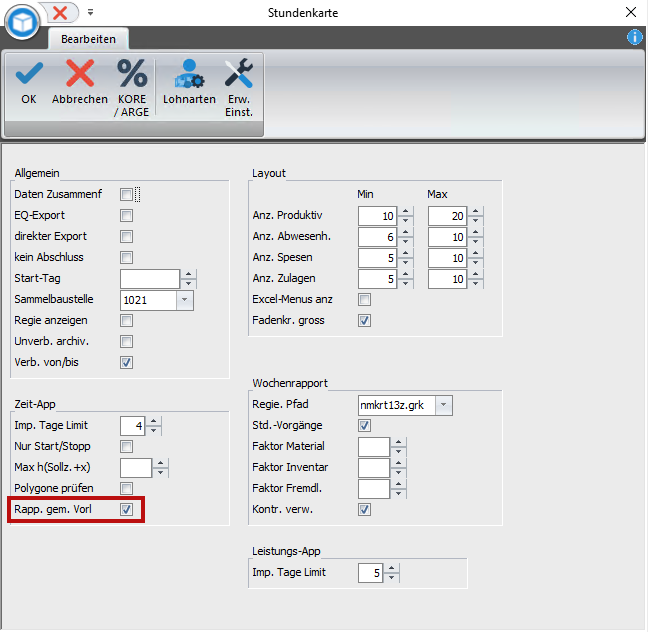Open the application cube menu button

point(22,23)
